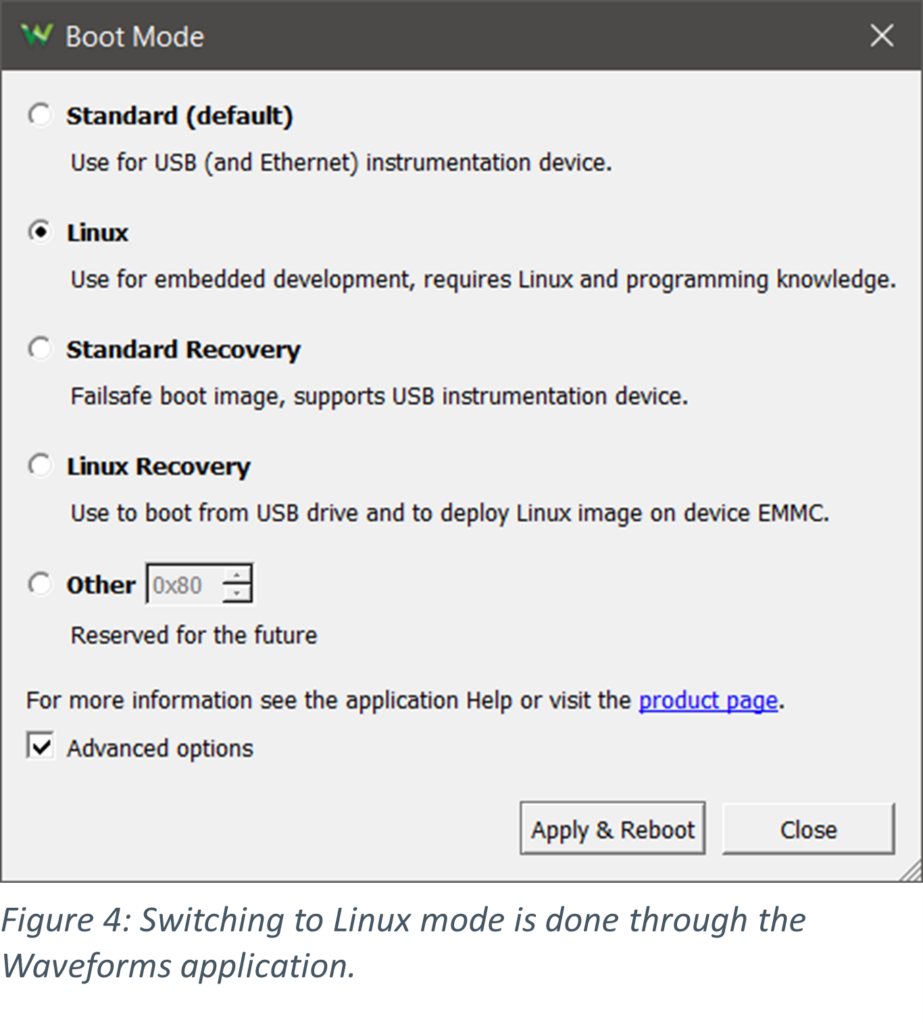Select the Other boot mode option

(39, 583)
